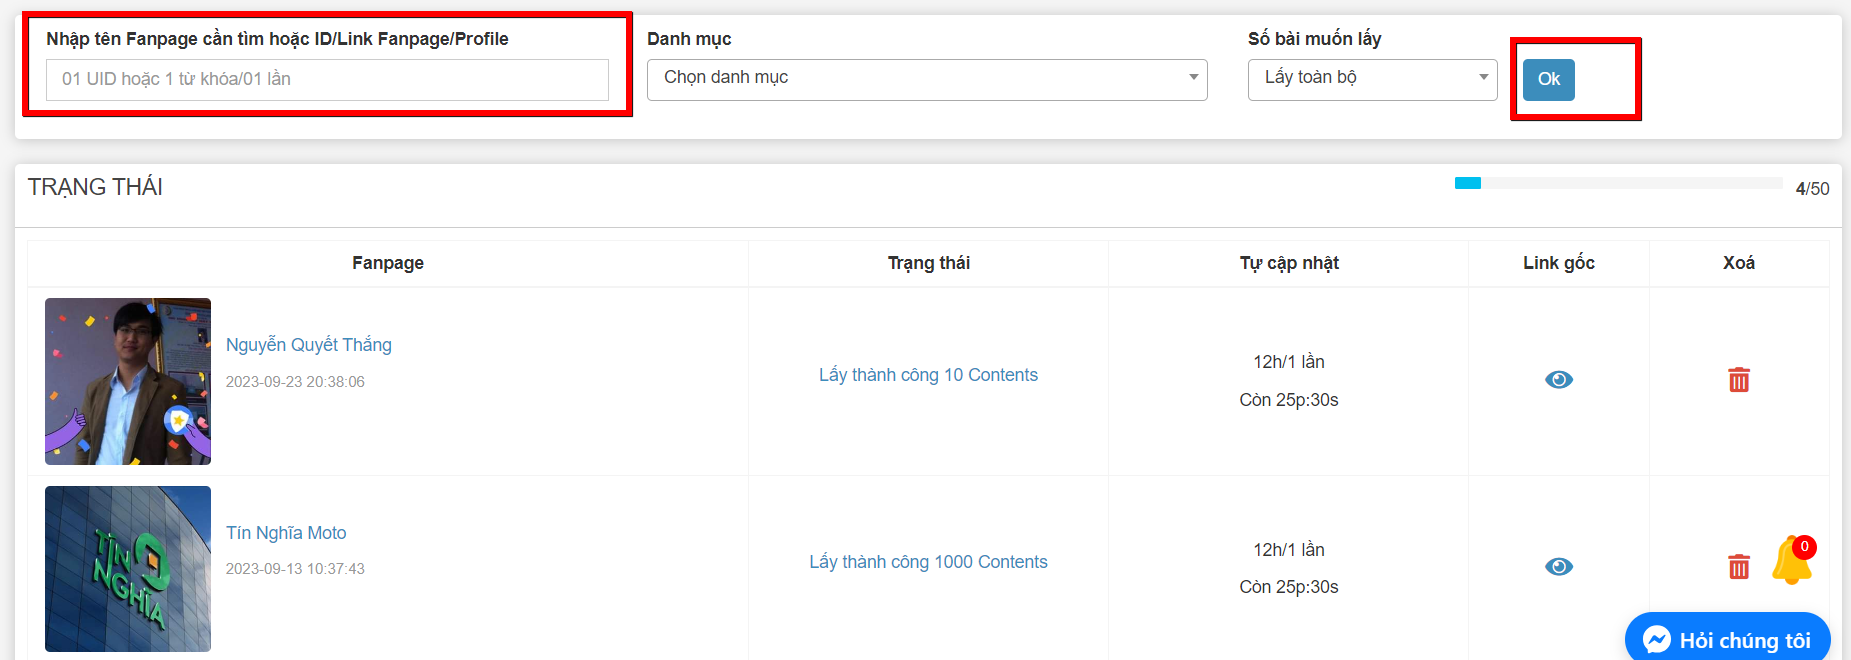Click the Tự cập nhật column header
Screen dimensions: 1851x660
pyautogui.click(x=1289, y=263)
